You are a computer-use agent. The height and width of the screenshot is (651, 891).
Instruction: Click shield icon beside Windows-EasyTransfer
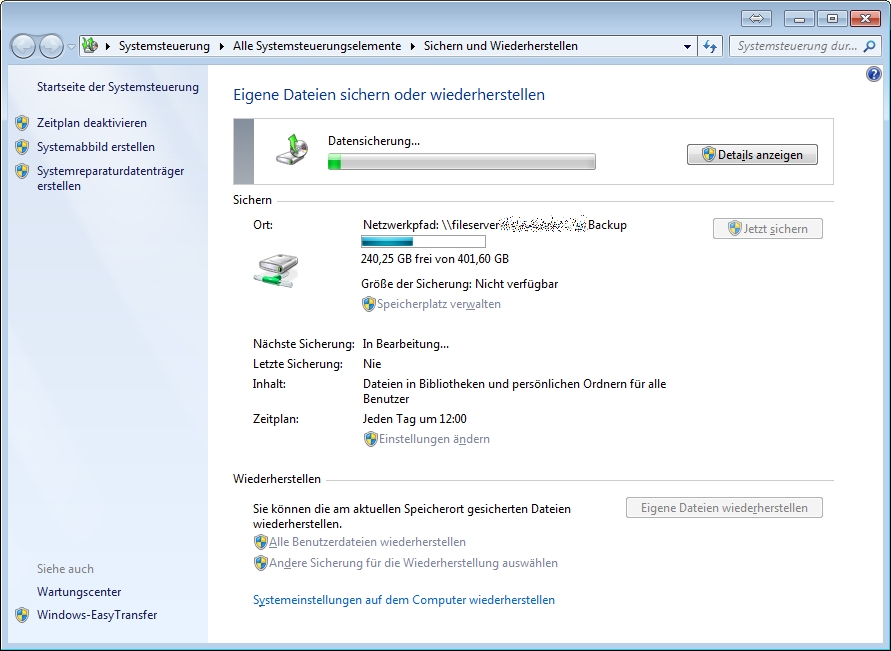coord(22,615)
